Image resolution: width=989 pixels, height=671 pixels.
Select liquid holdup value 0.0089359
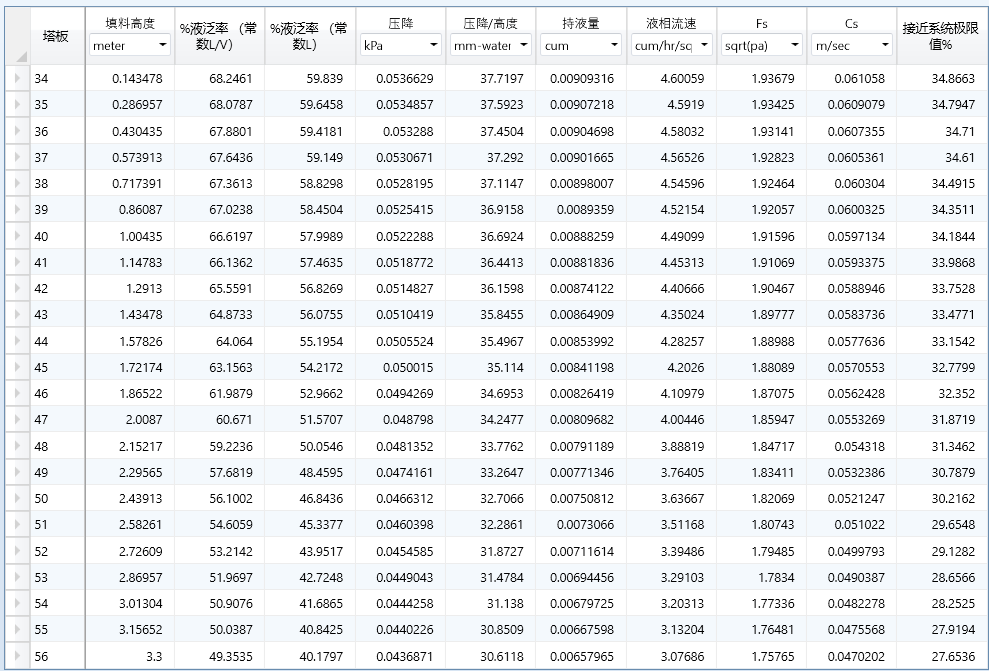pyautogui.click(x=585, y=209)
